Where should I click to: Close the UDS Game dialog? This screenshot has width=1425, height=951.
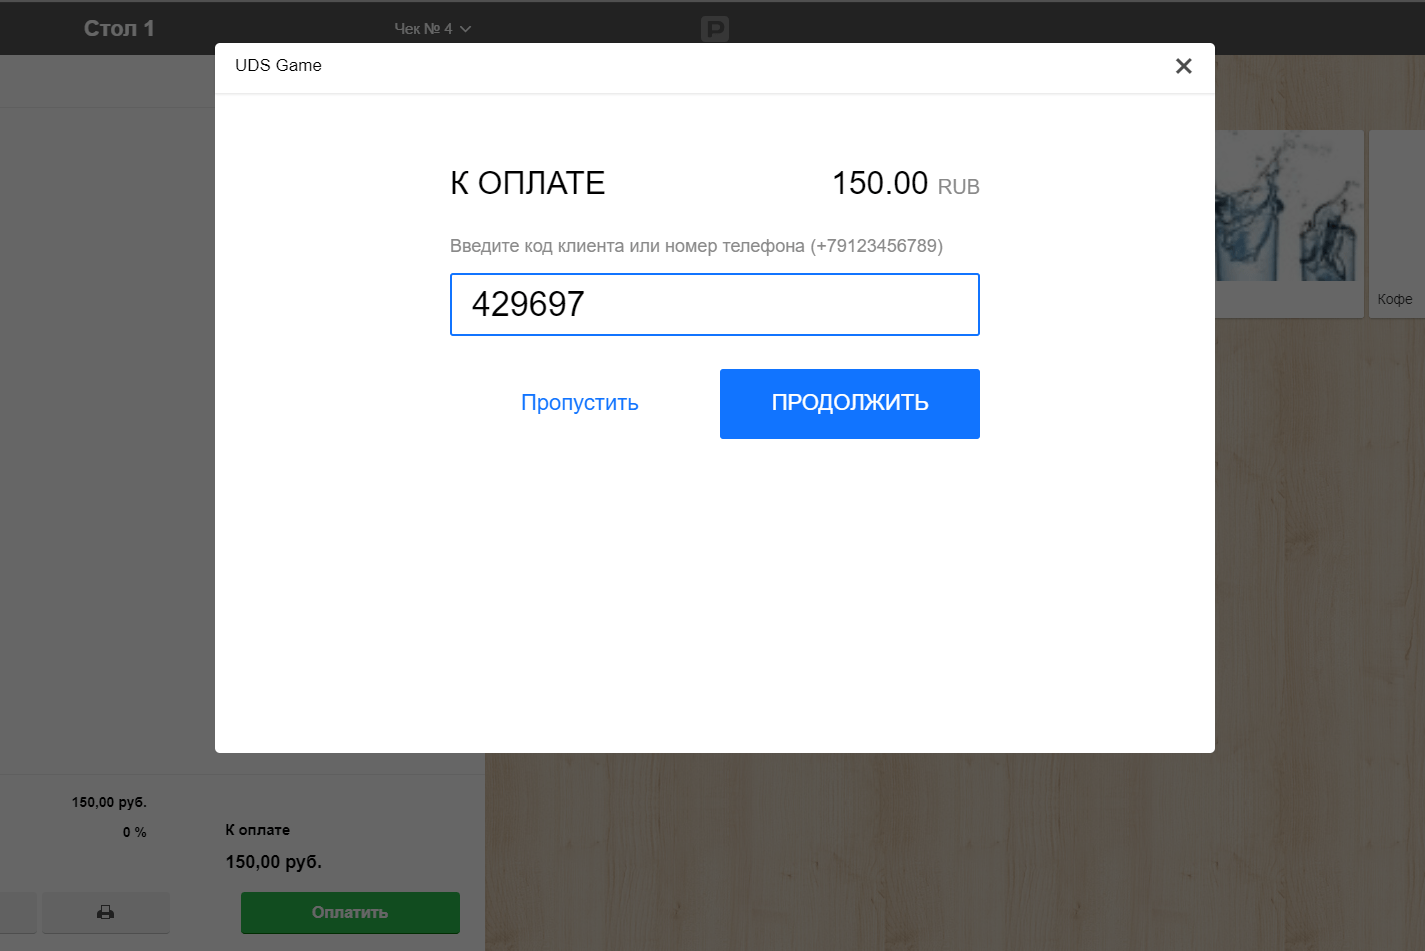(1183, 66)
